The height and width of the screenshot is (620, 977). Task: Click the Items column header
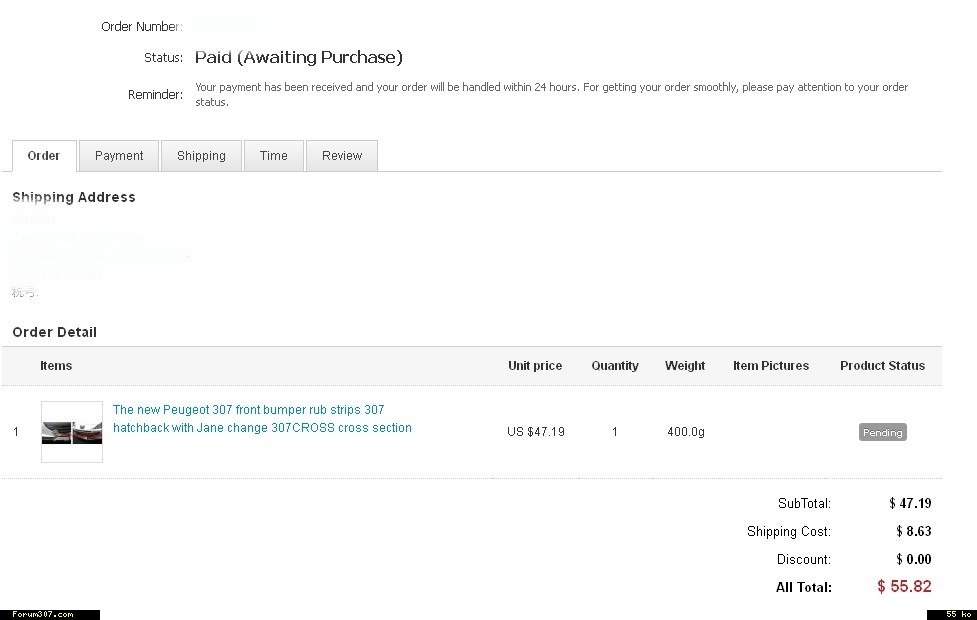(56, 366)
